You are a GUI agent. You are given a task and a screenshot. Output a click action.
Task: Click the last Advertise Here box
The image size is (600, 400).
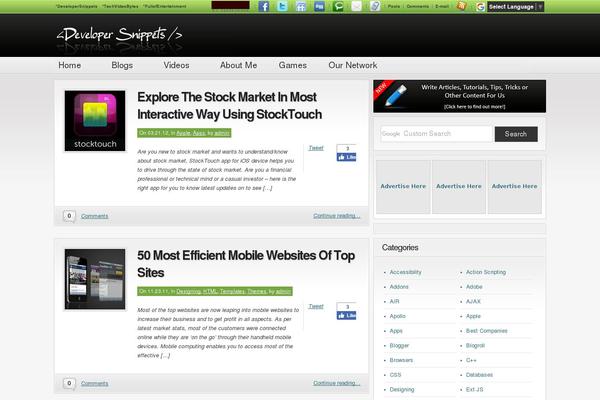point(515,186)
